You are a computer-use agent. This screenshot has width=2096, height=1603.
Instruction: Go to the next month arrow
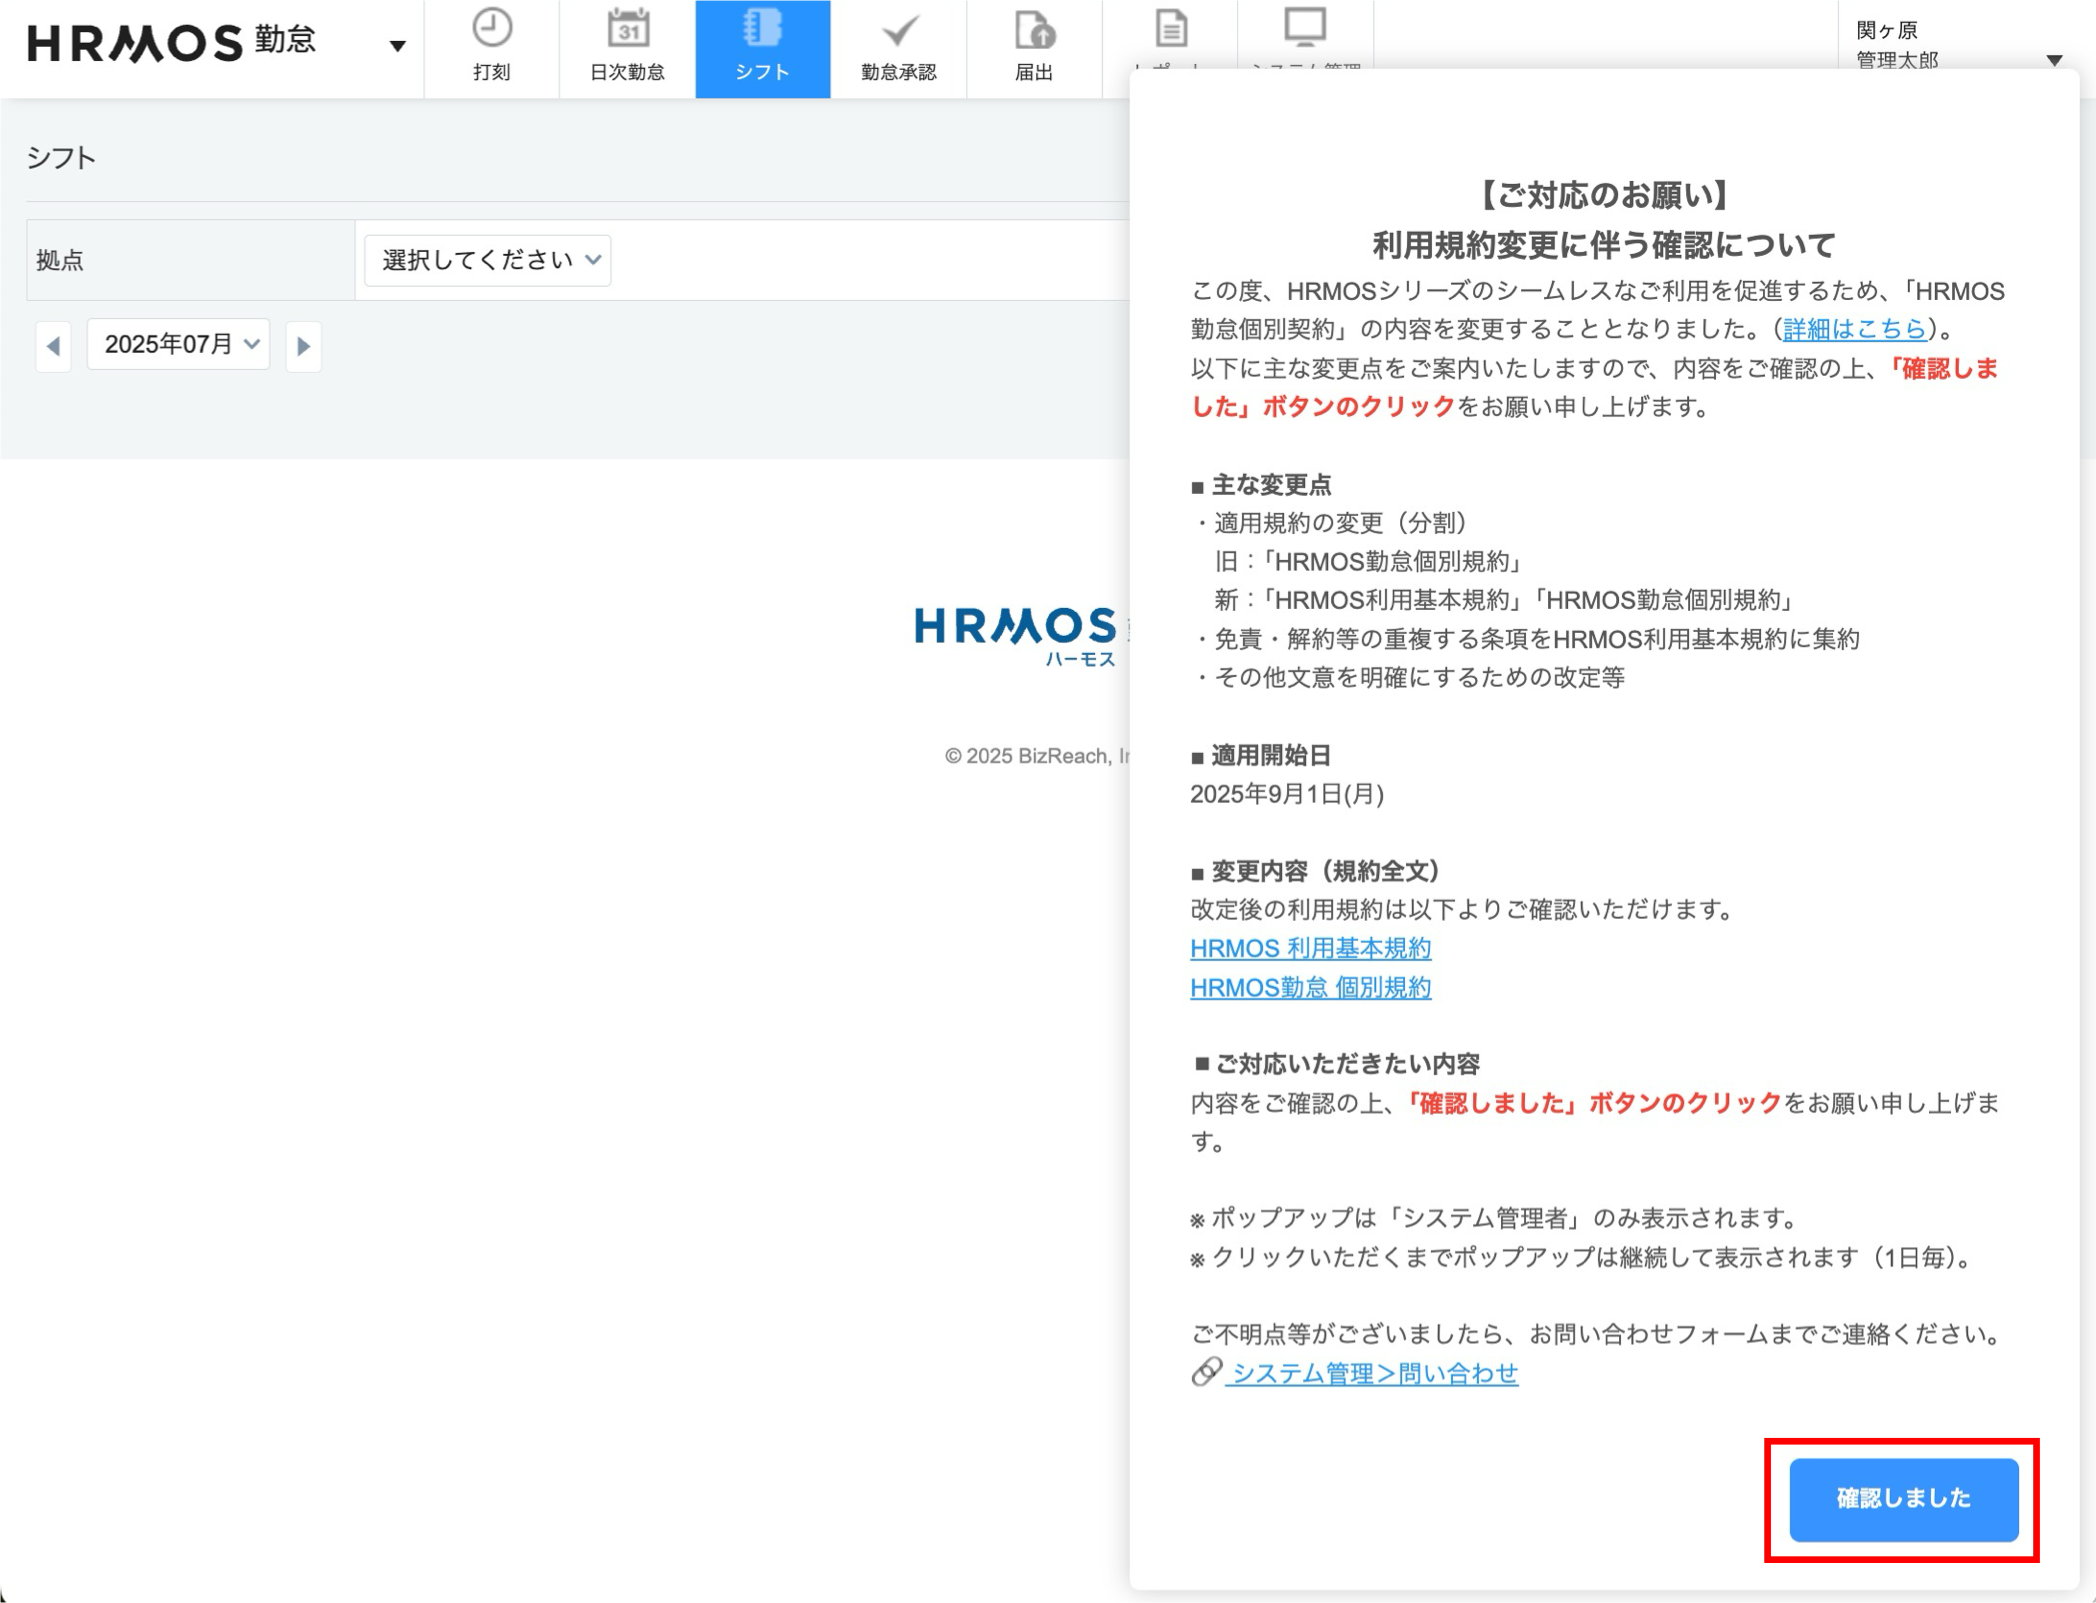[303, 346]
